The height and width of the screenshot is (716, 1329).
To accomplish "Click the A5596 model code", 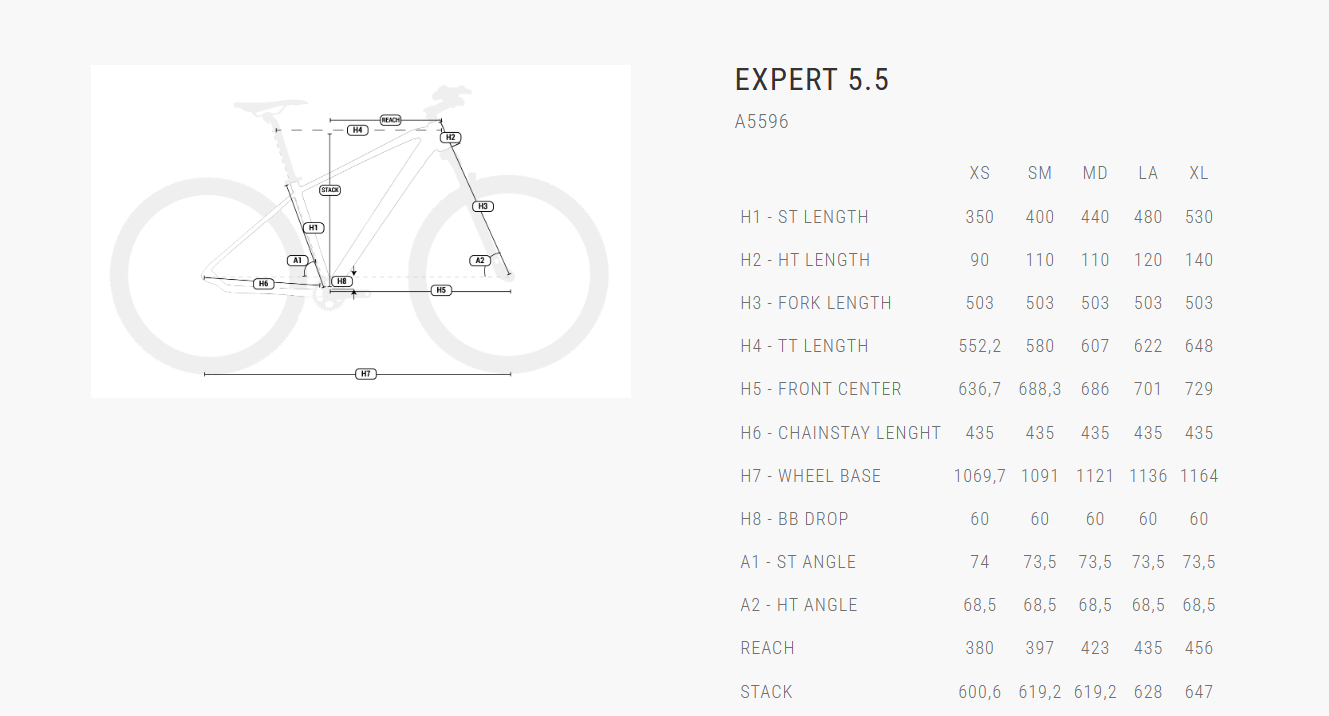I will (762, 122).
